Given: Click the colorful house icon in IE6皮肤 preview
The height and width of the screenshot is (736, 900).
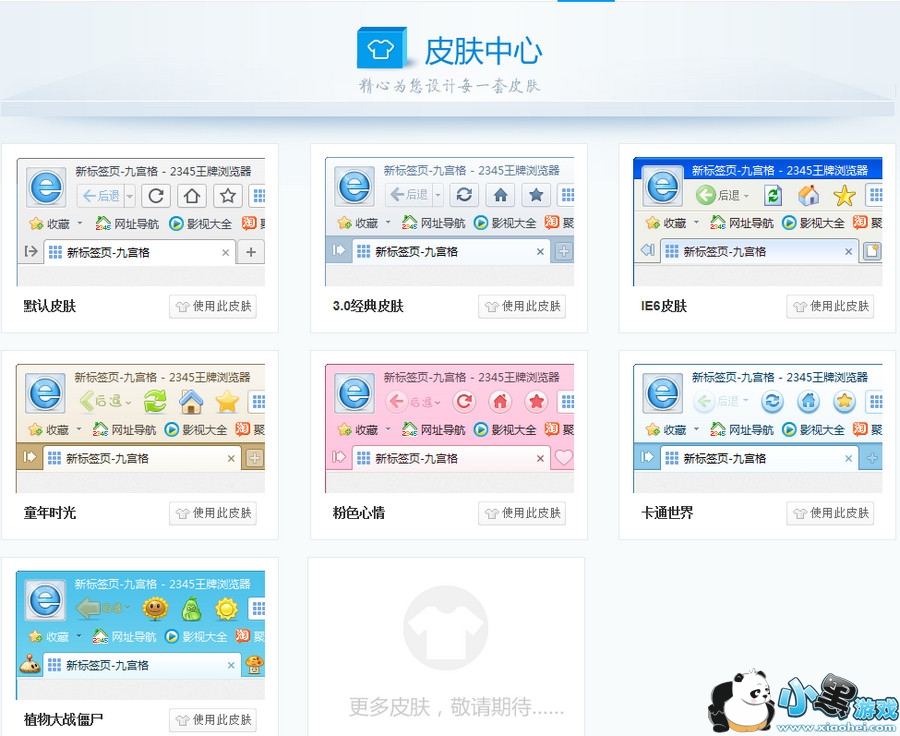Looking at the screenshot, I should 809,195.
